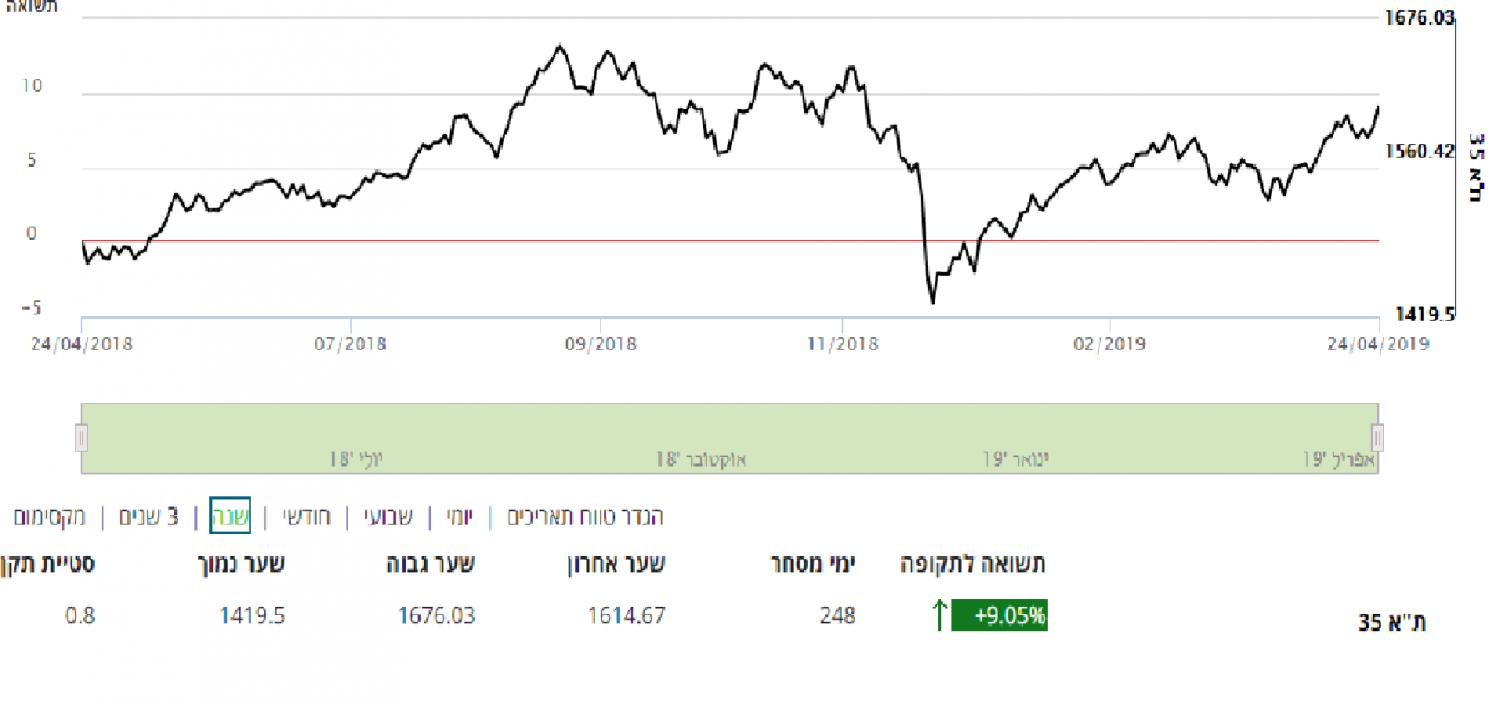Click the ת"א 35 index row label
The height and width of the screenshot is (701, 1500).
click(x=1392, y=622)
